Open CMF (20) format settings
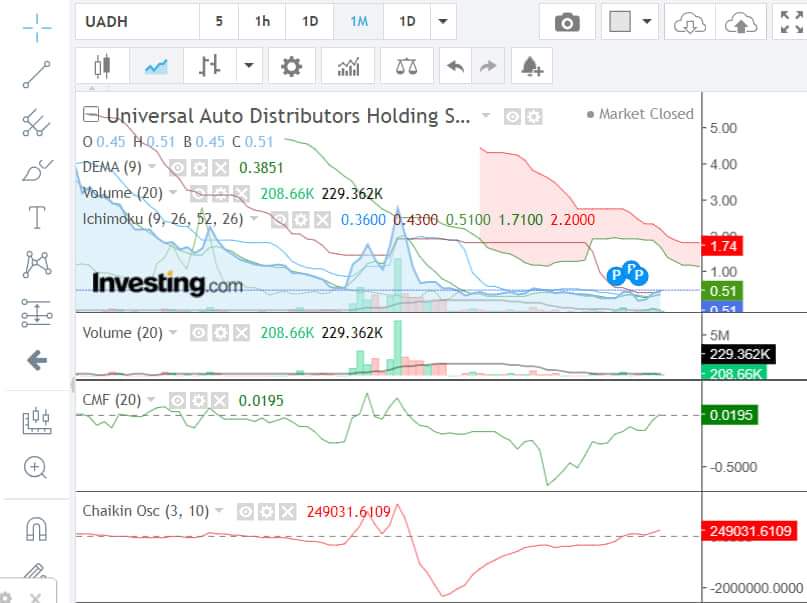Screen dimensions: 807x603 199,400
